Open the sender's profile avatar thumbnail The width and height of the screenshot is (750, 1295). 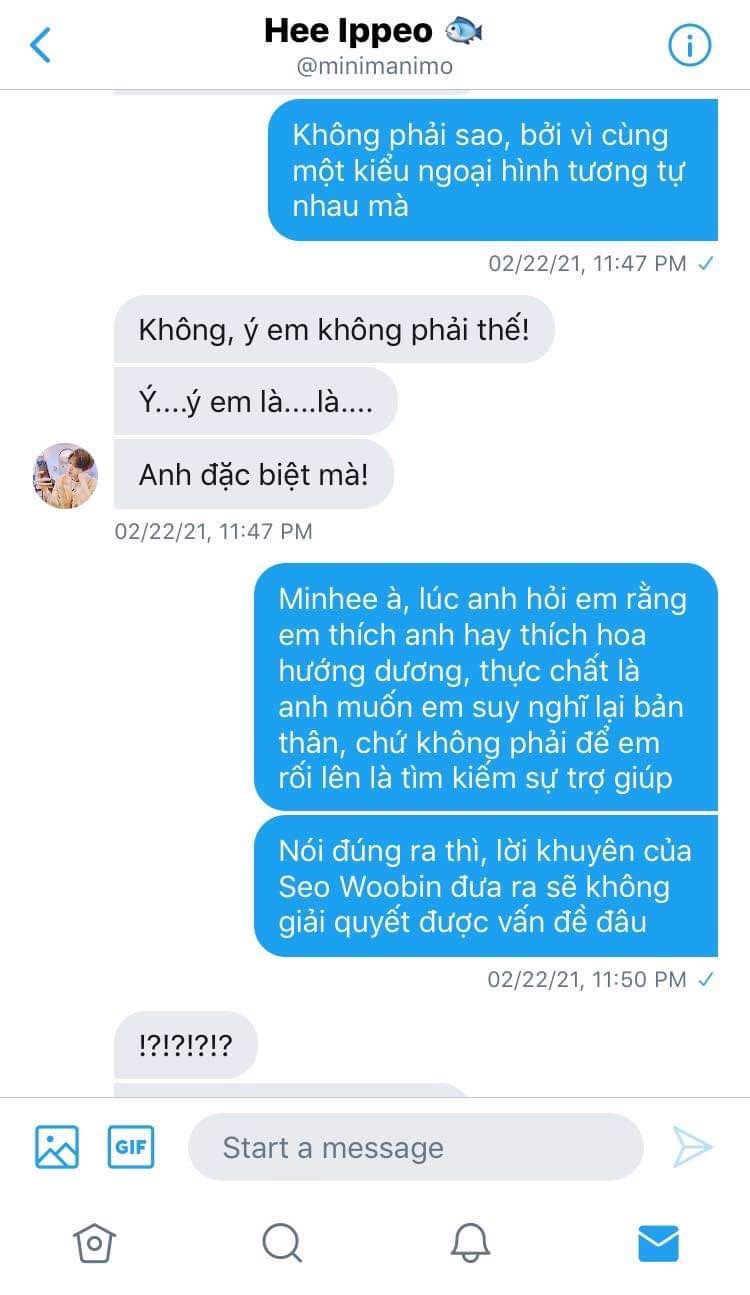point(66,476)
